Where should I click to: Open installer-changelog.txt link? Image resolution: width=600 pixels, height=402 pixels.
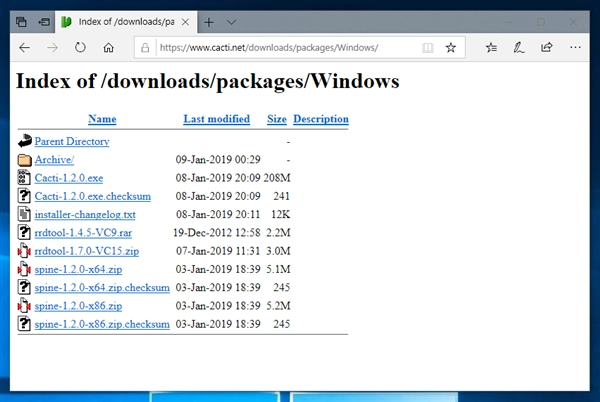click(x=85, y=215)
